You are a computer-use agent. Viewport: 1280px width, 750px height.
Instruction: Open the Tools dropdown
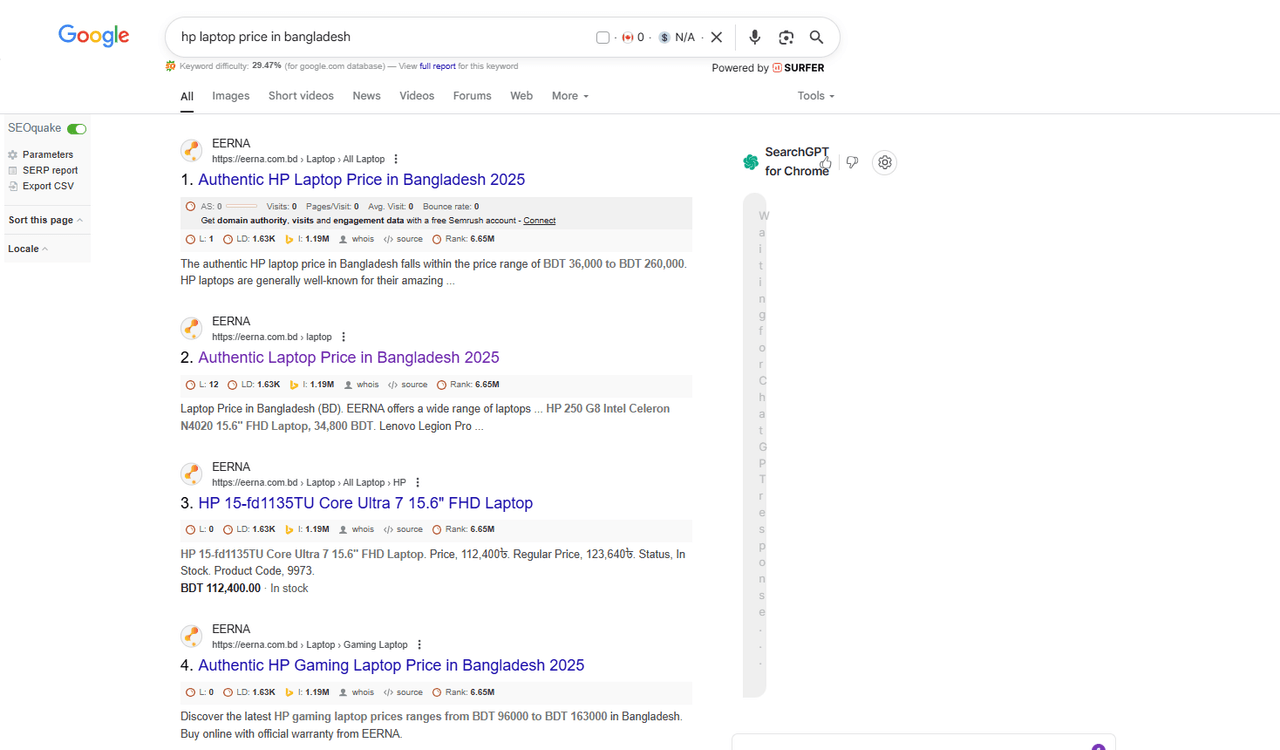(x=816, y=96)
